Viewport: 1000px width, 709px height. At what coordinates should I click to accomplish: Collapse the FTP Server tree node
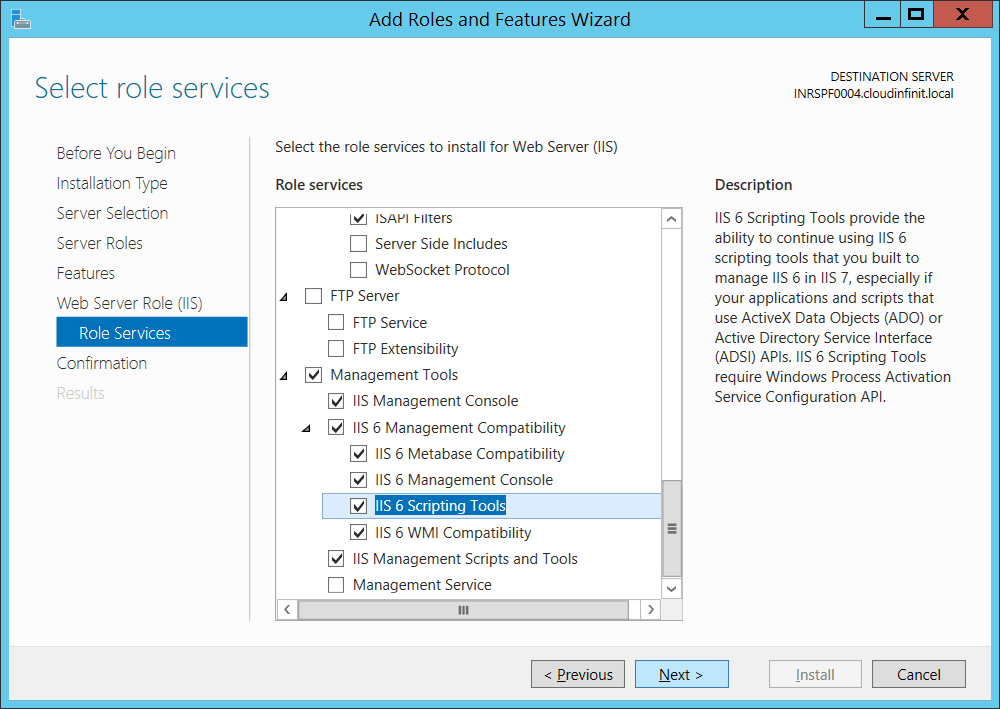(x=285, y=297)
